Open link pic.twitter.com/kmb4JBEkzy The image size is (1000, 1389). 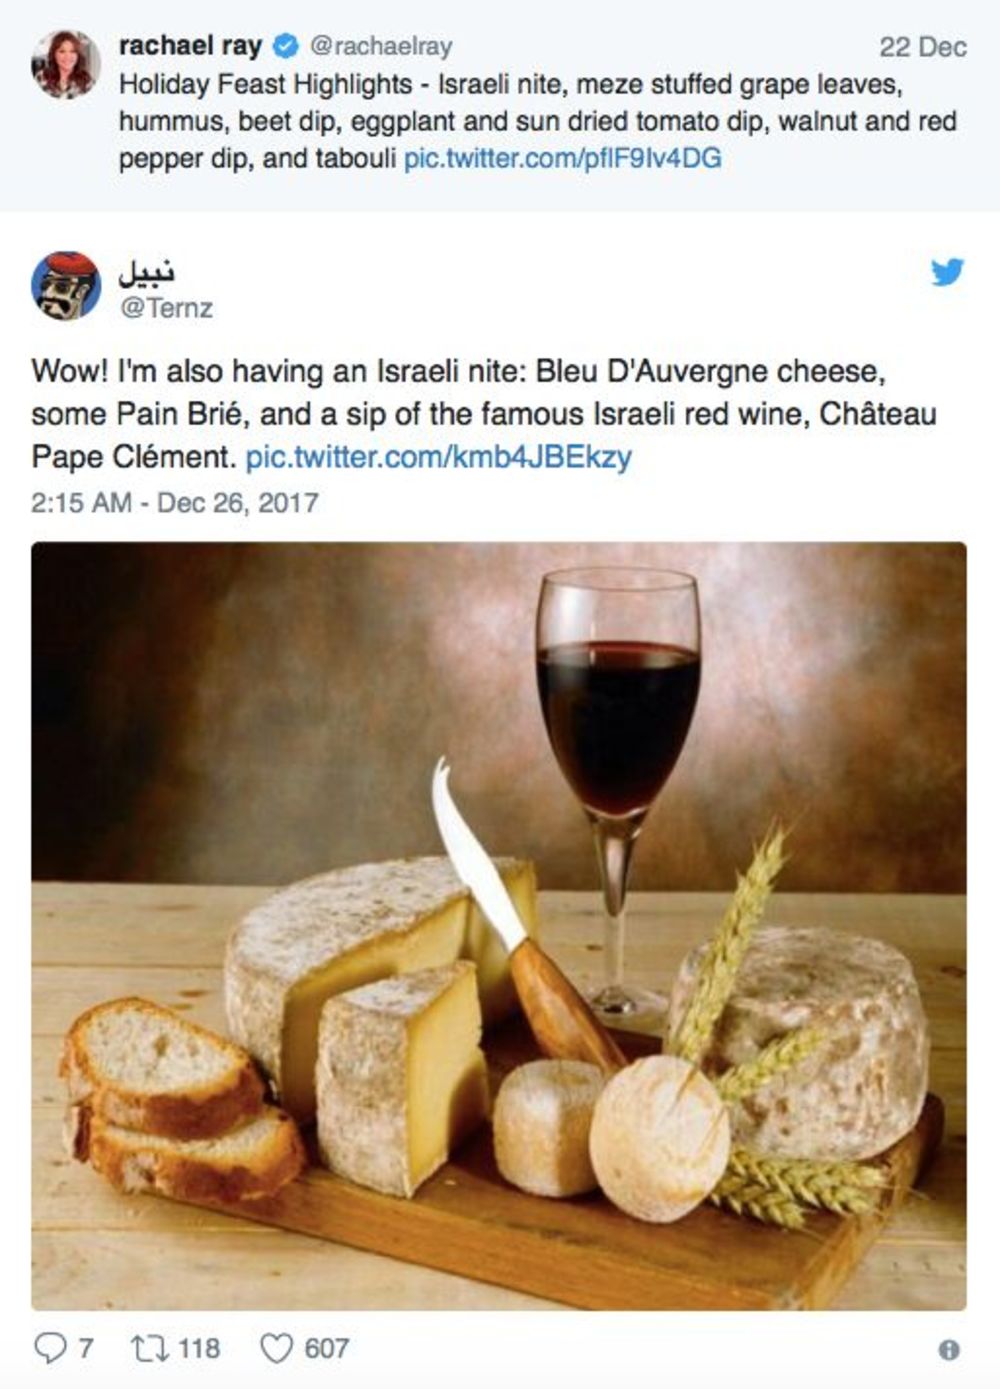438,457
